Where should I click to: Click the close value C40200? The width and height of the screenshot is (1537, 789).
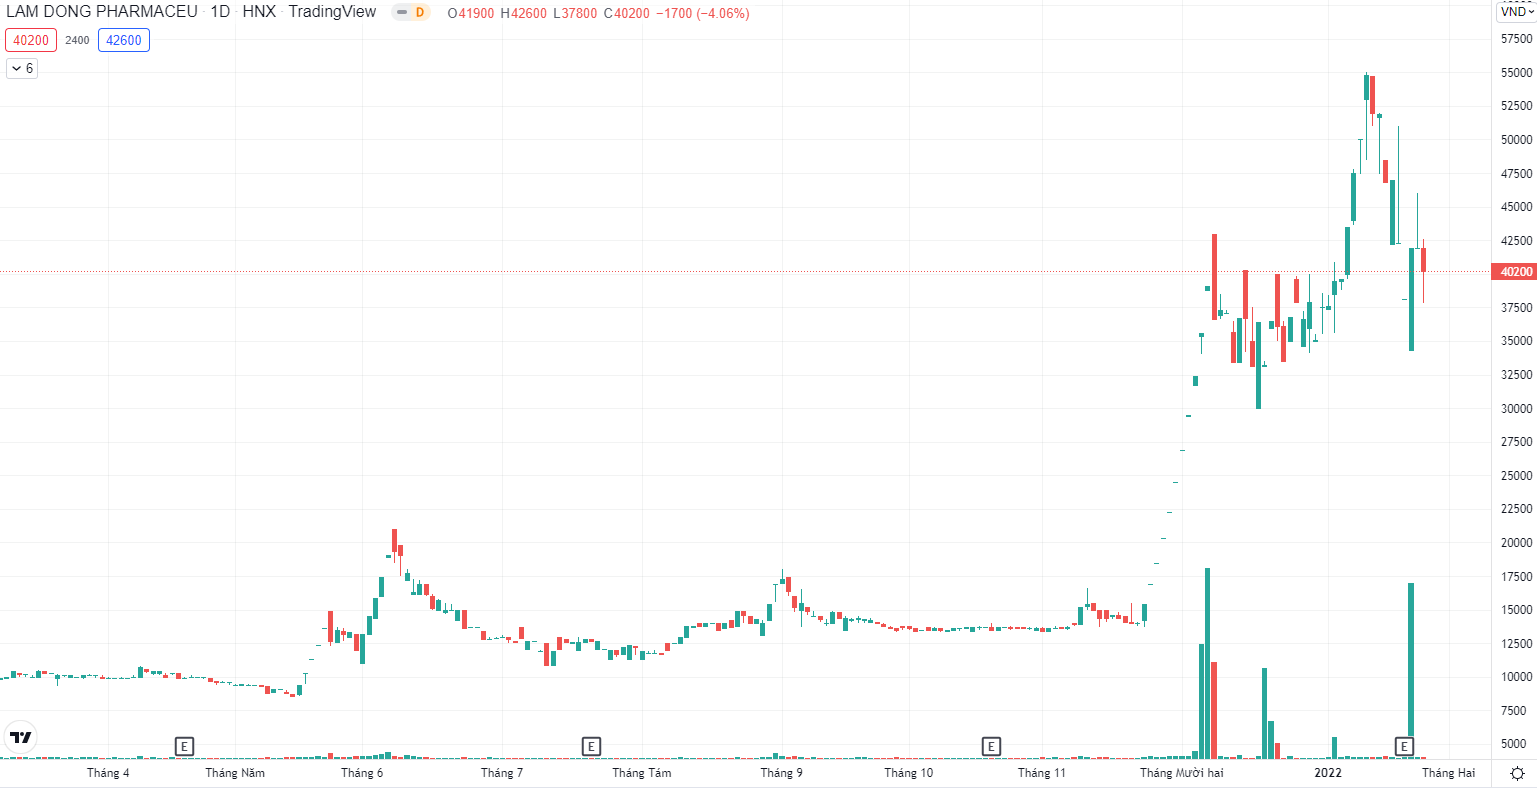(x=627, y=13)
